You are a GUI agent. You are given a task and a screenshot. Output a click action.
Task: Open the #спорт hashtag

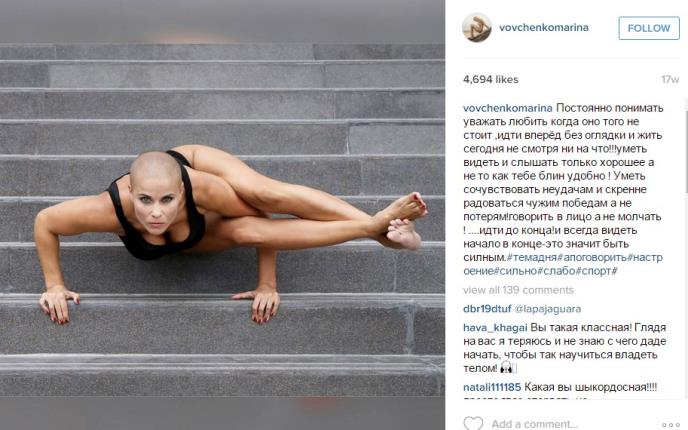click(x=596, y=271)
